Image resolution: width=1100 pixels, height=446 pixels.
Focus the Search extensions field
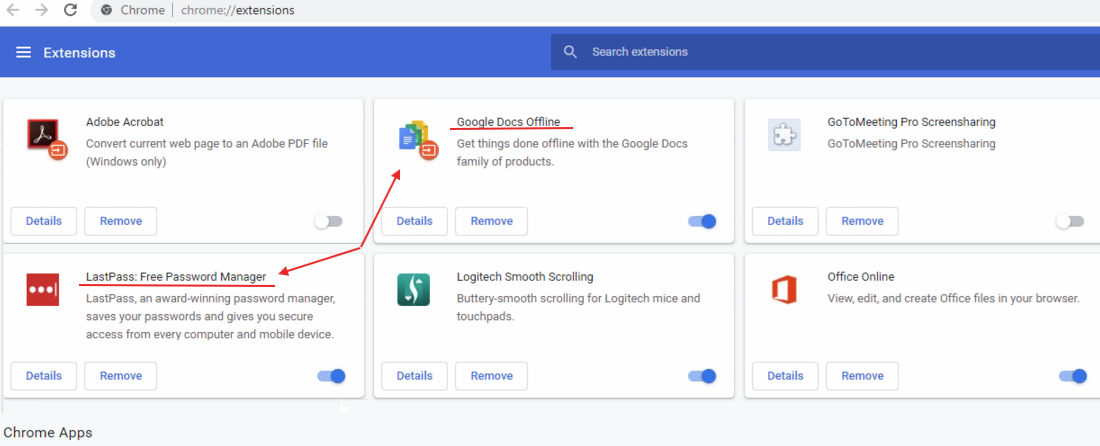[x=825, y=52]
